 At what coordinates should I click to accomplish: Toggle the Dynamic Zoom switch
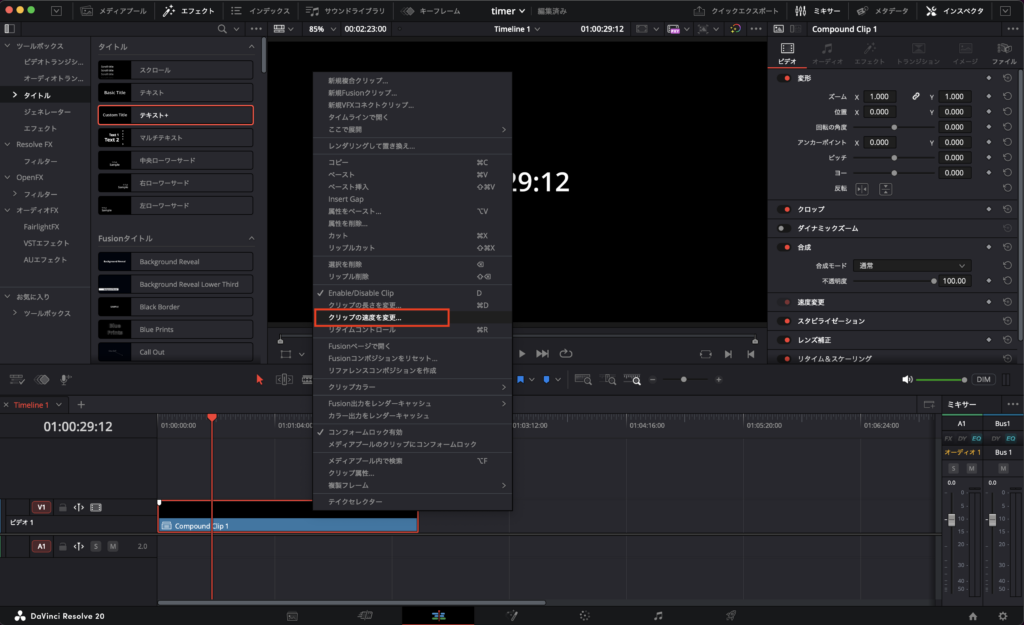pos(785,228)
